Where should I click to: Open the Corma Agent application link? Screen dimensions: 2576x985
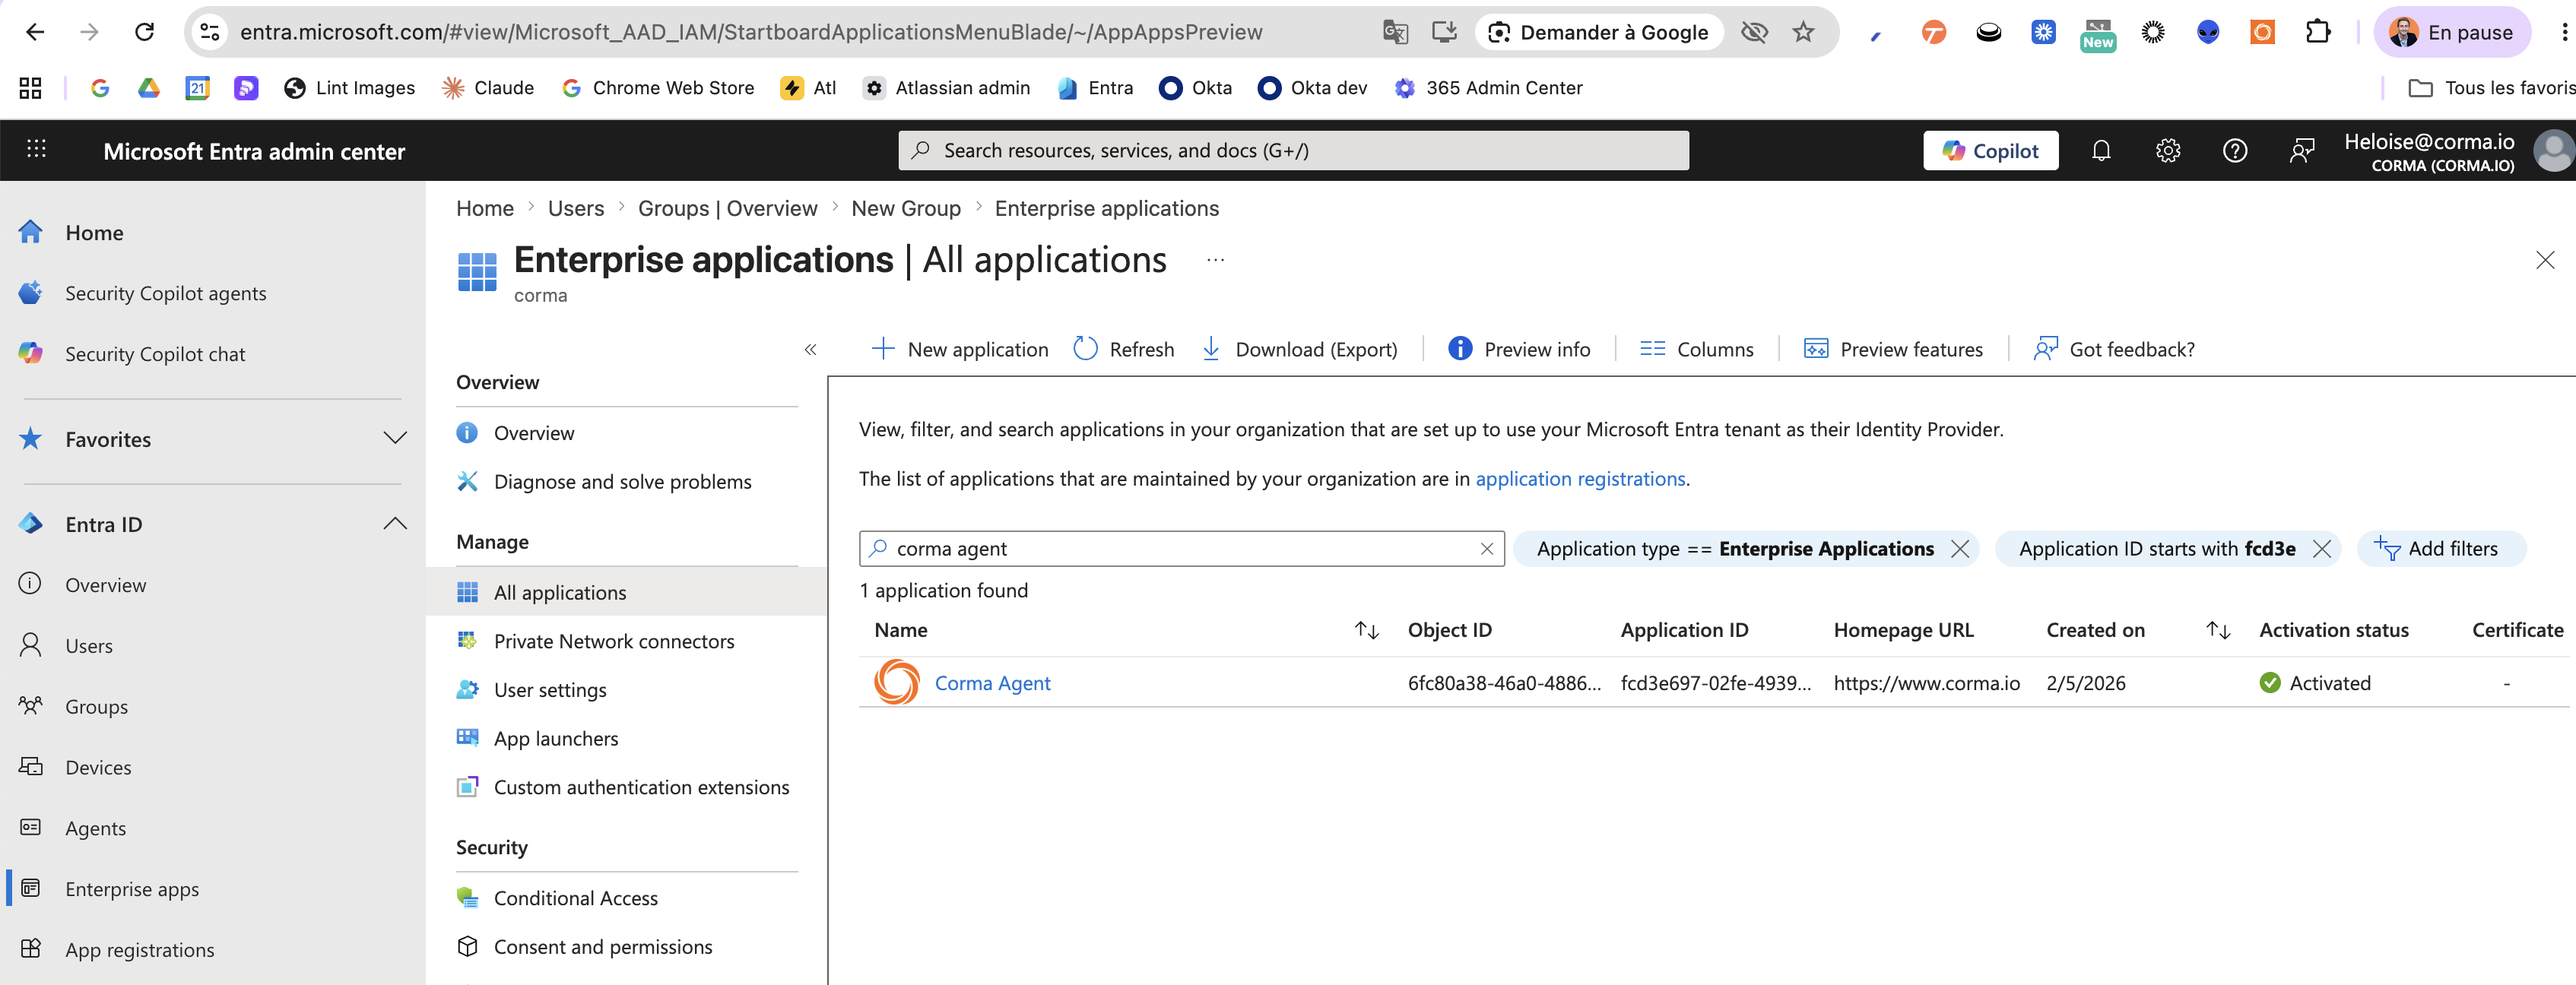992,684
